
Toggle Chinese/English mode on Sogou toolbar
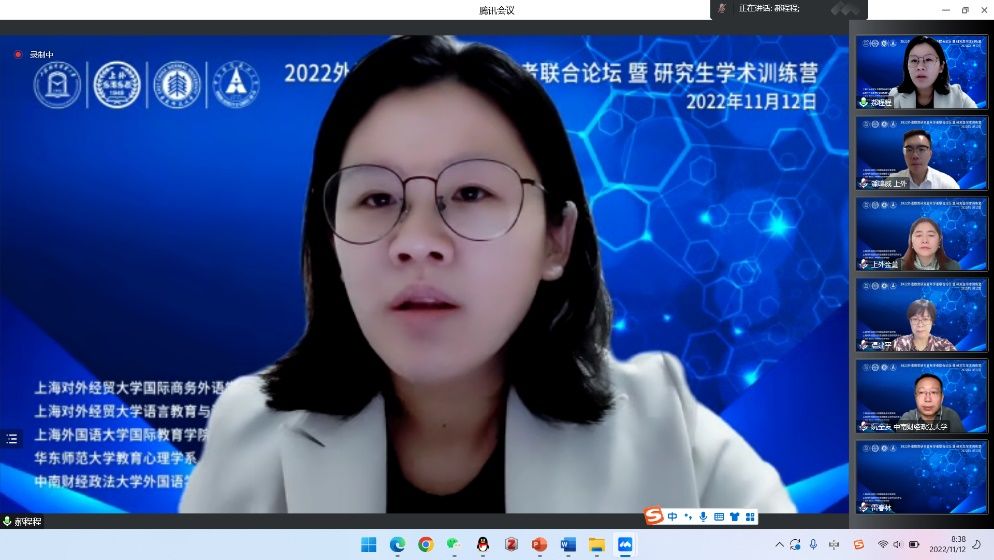pyautogui.click(x=673, y=516)
